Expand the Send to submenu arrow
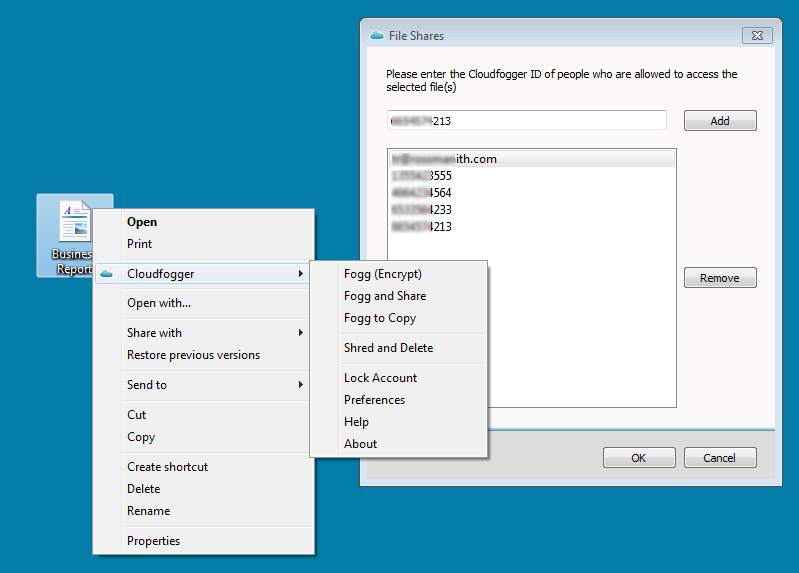The height and width of the screenshot is (573, 799). (301, 384)
